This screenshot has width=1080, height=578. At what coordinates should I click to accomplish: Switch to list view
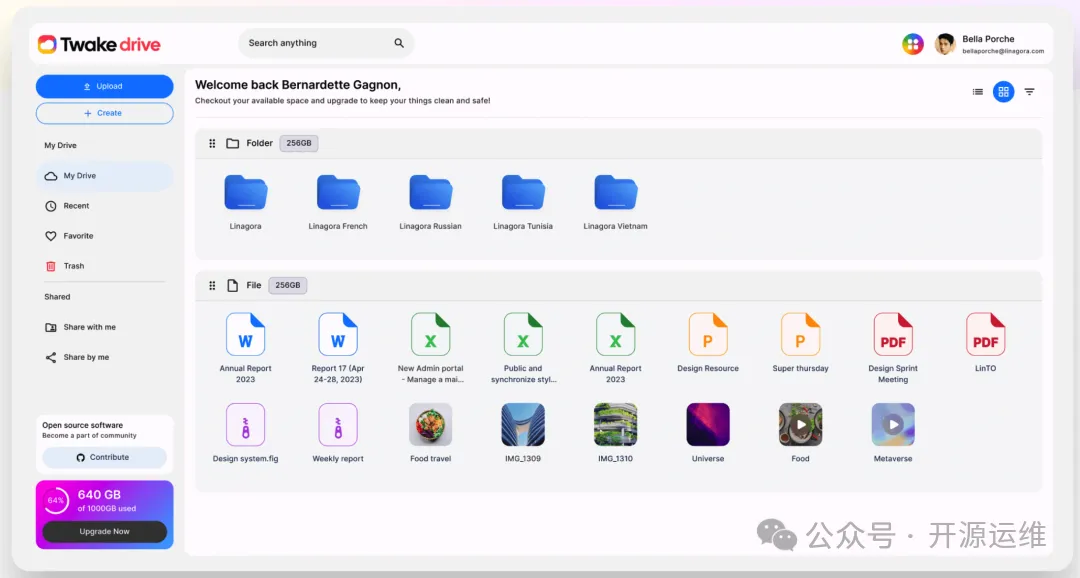pos(978,92)
